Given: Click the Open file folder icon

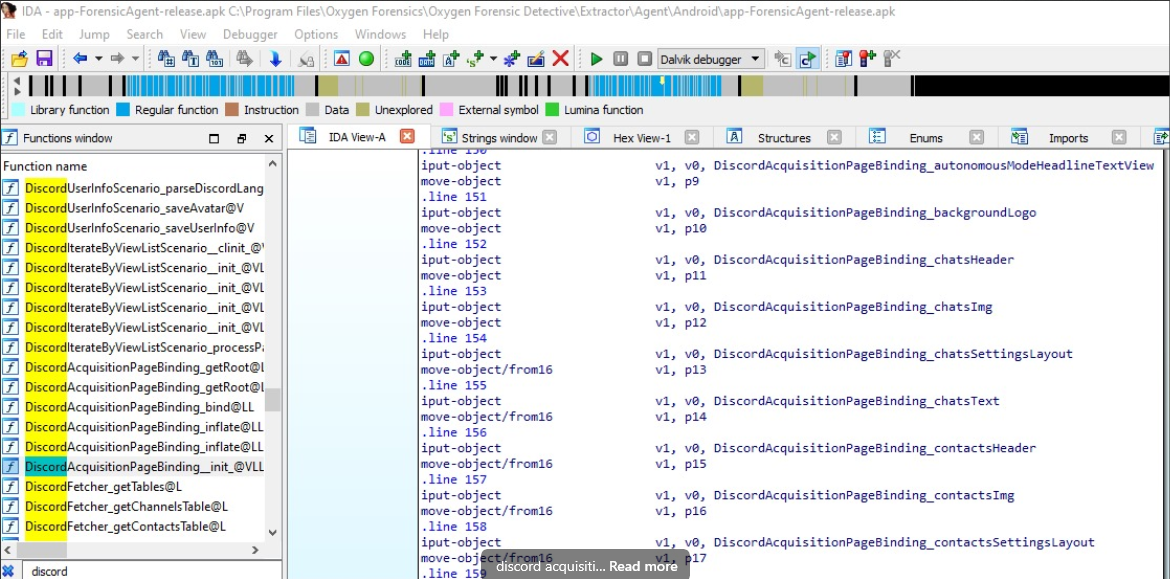Looking at the screenshot, I should point(19,59).
